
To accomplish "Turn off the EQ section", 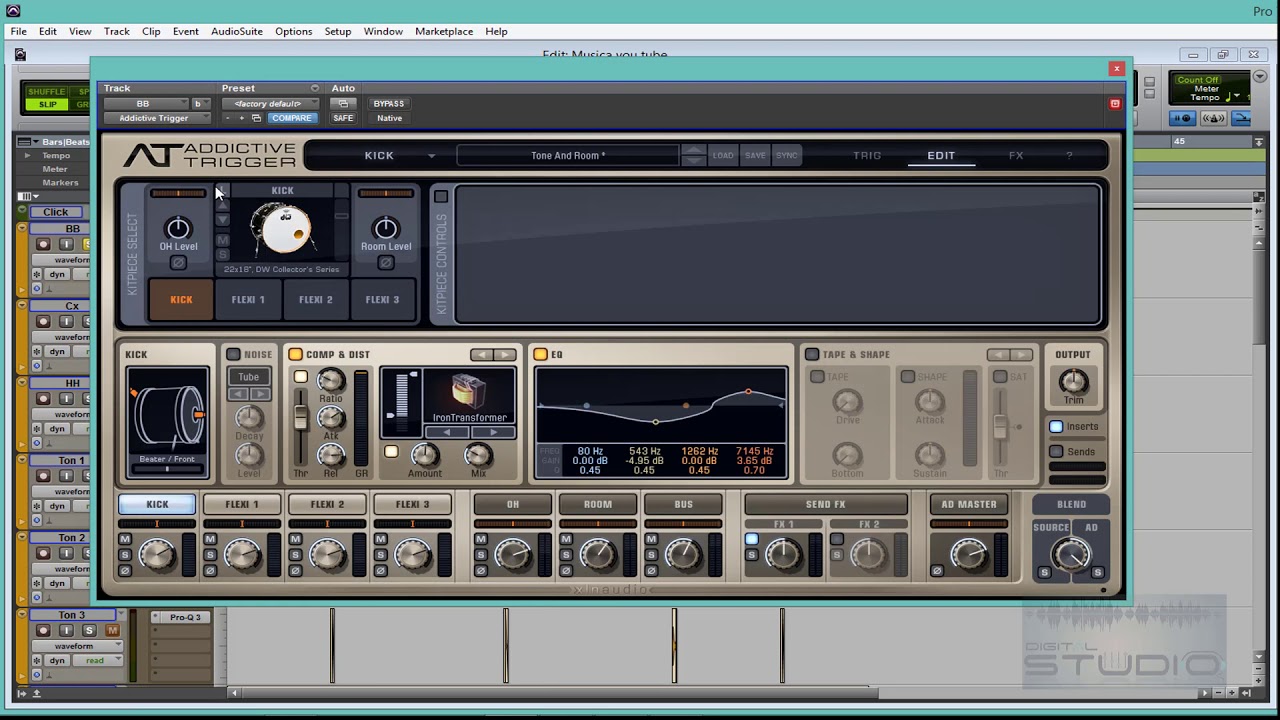I will click(x=540, y=354).
